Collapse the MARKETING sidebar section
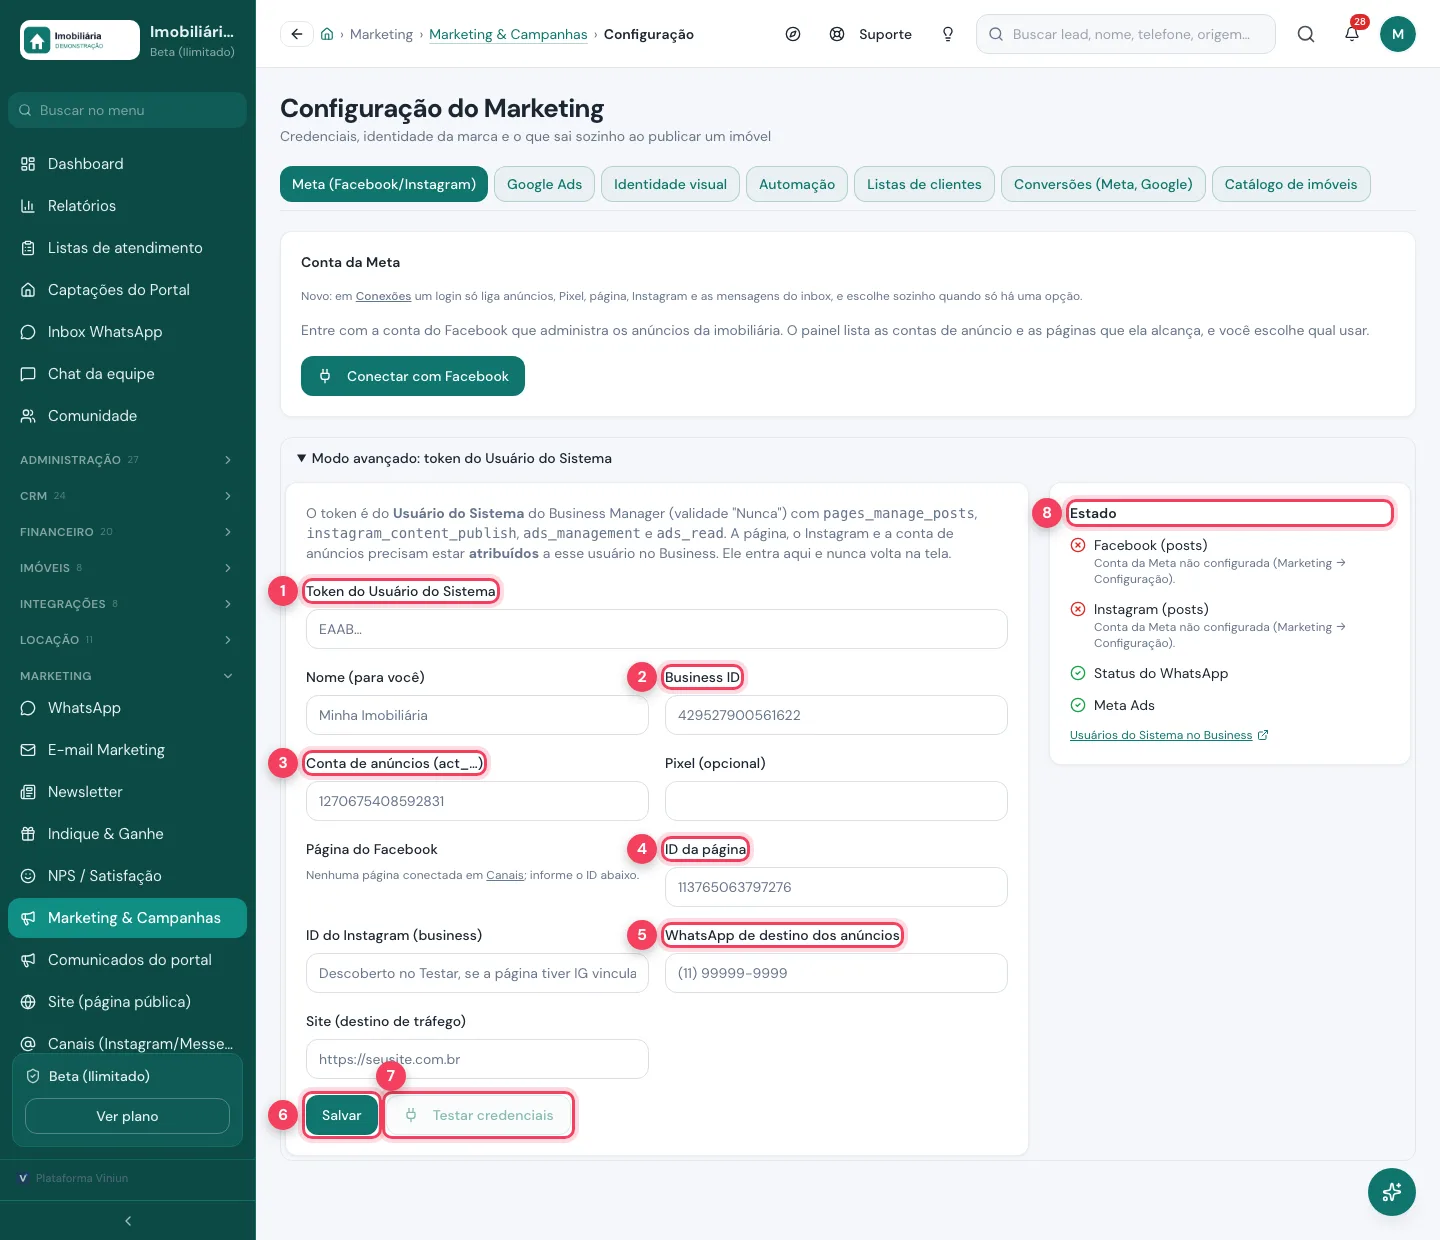This screenshot has width=1440, height=1240. [x=127, y=676]
